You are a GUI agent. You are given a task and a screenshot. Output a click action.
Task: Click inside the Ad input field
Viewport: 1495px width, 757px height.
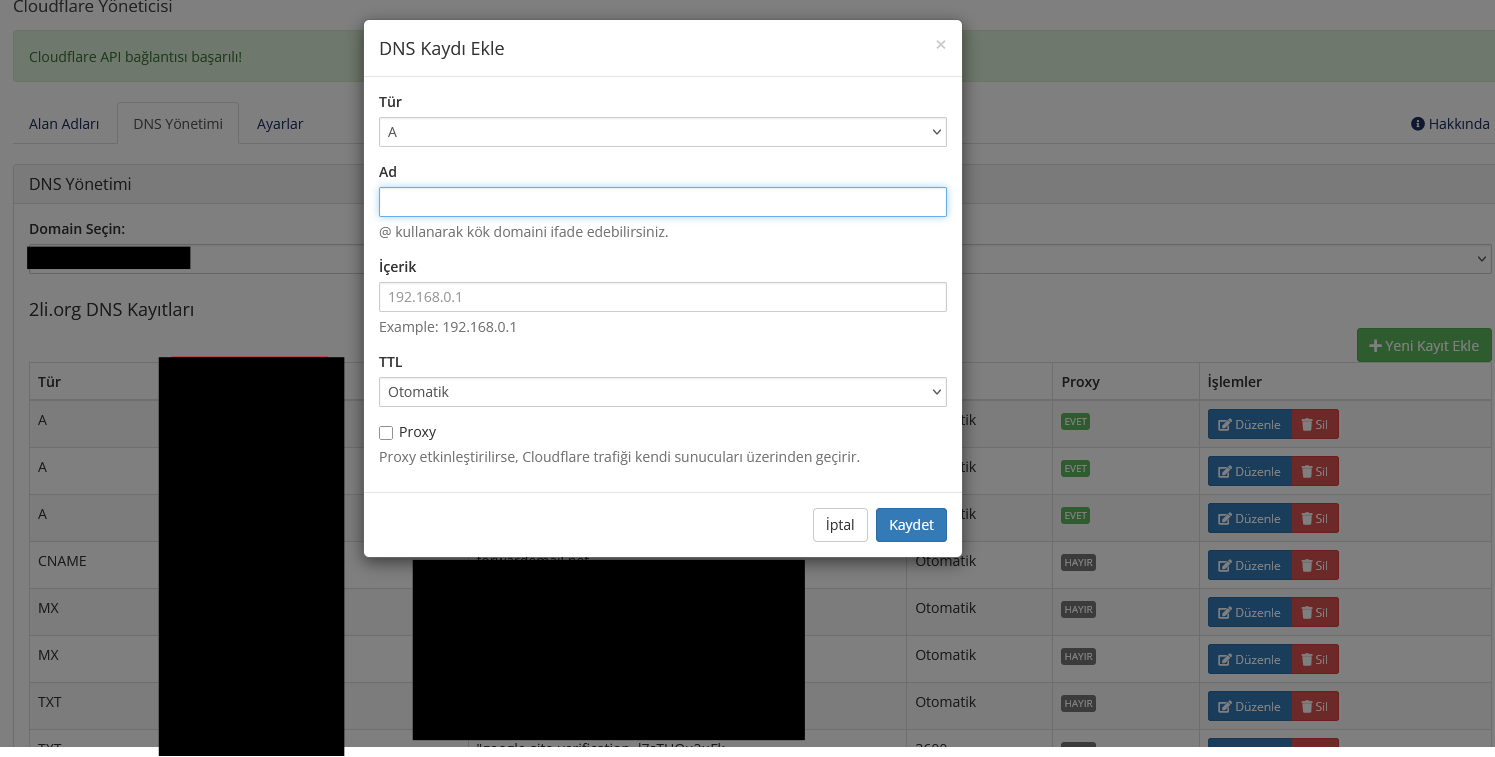pos(662,201)
